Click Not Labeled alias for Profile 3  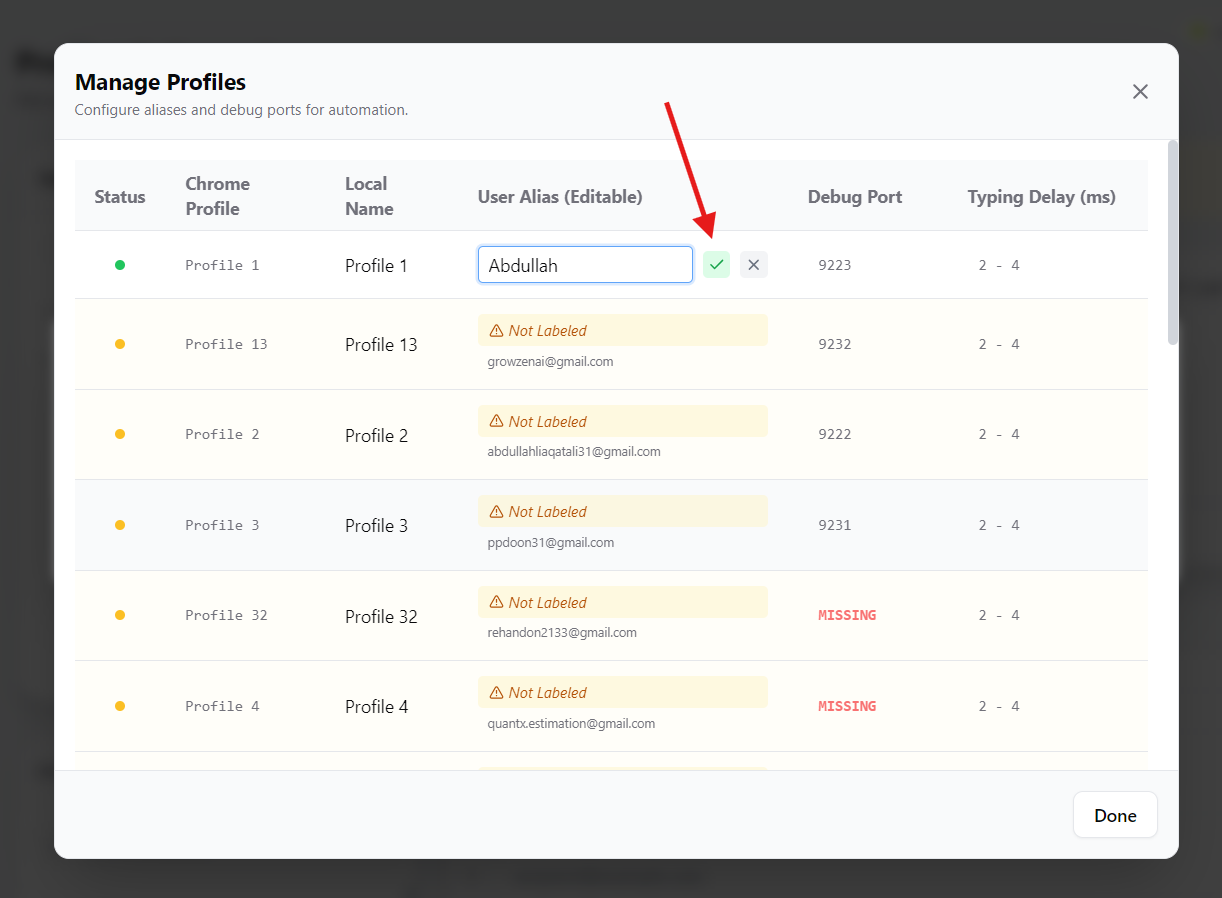tap(622, 512)
